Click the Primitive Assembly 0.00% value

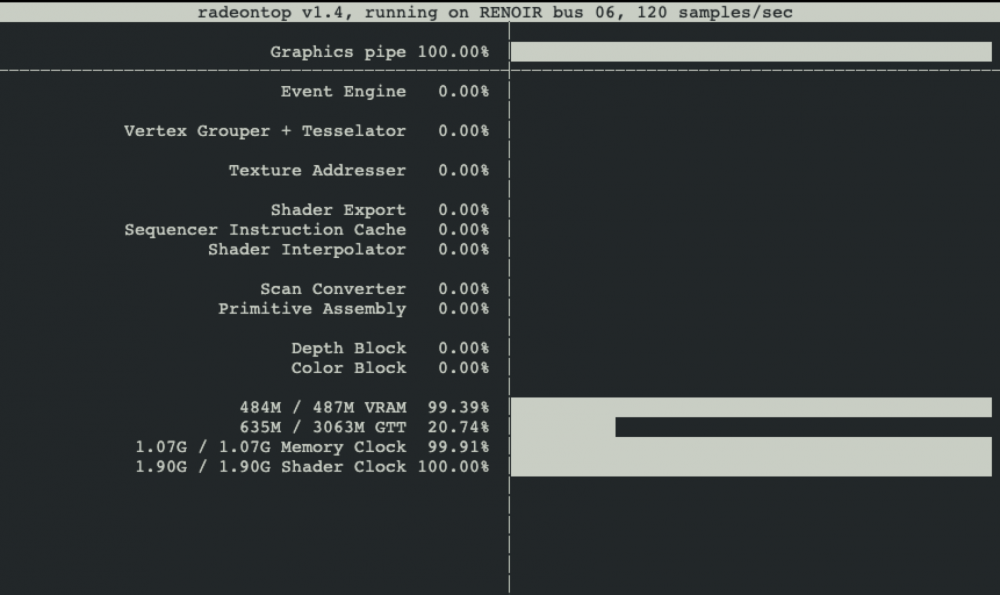coord(464,309)
